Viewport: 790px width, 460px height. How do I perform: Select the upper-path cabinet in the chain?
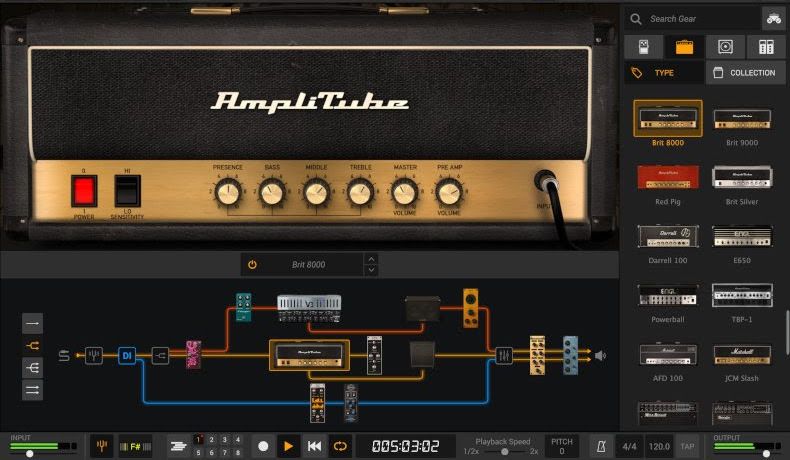(422, 309)
